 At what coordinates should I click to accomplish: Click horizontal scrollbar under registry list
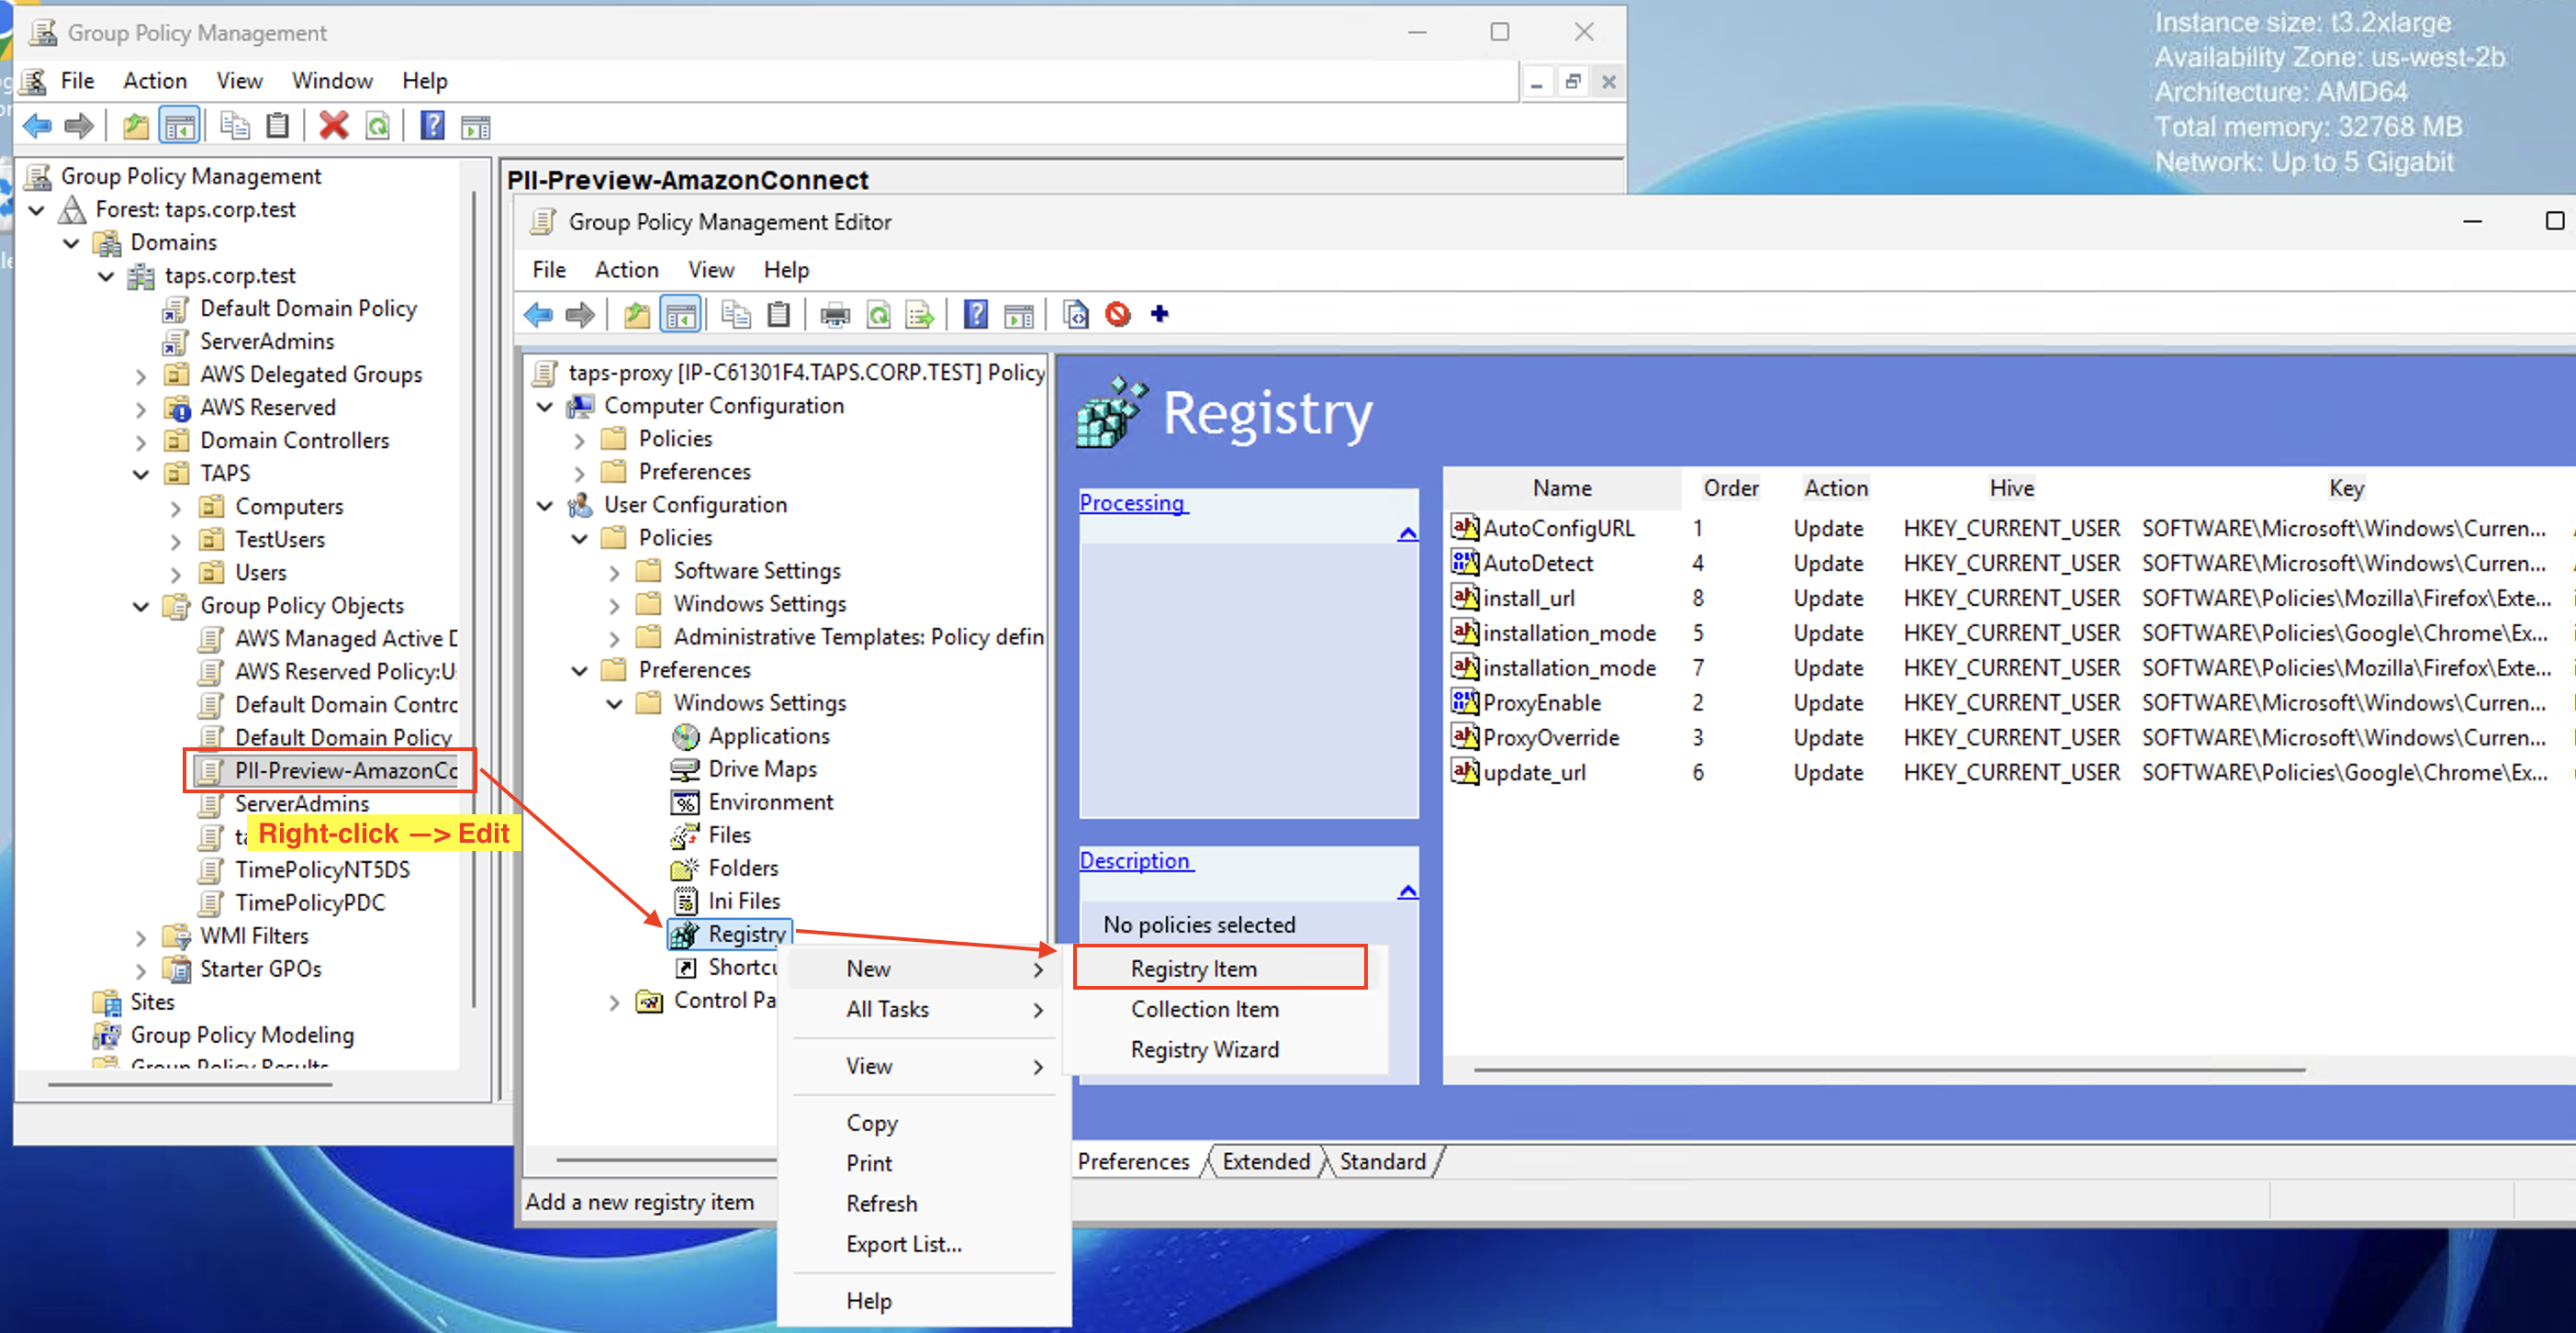click(x=1888, y=1070)
